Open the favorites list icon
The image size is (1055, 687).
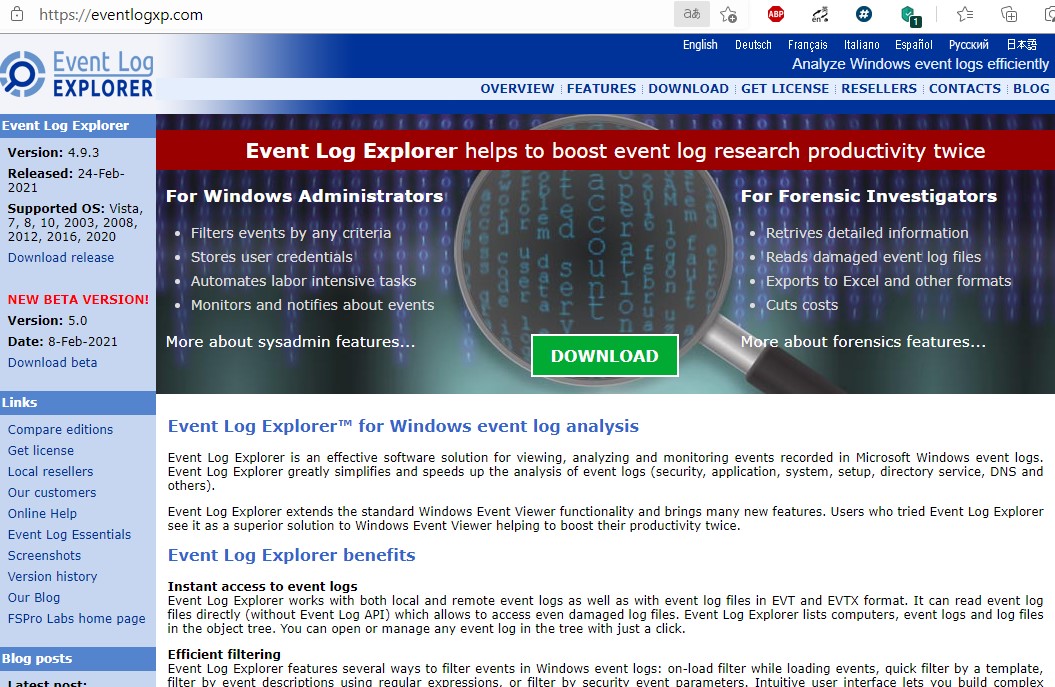pyautogui.click(x=965, y=14)
